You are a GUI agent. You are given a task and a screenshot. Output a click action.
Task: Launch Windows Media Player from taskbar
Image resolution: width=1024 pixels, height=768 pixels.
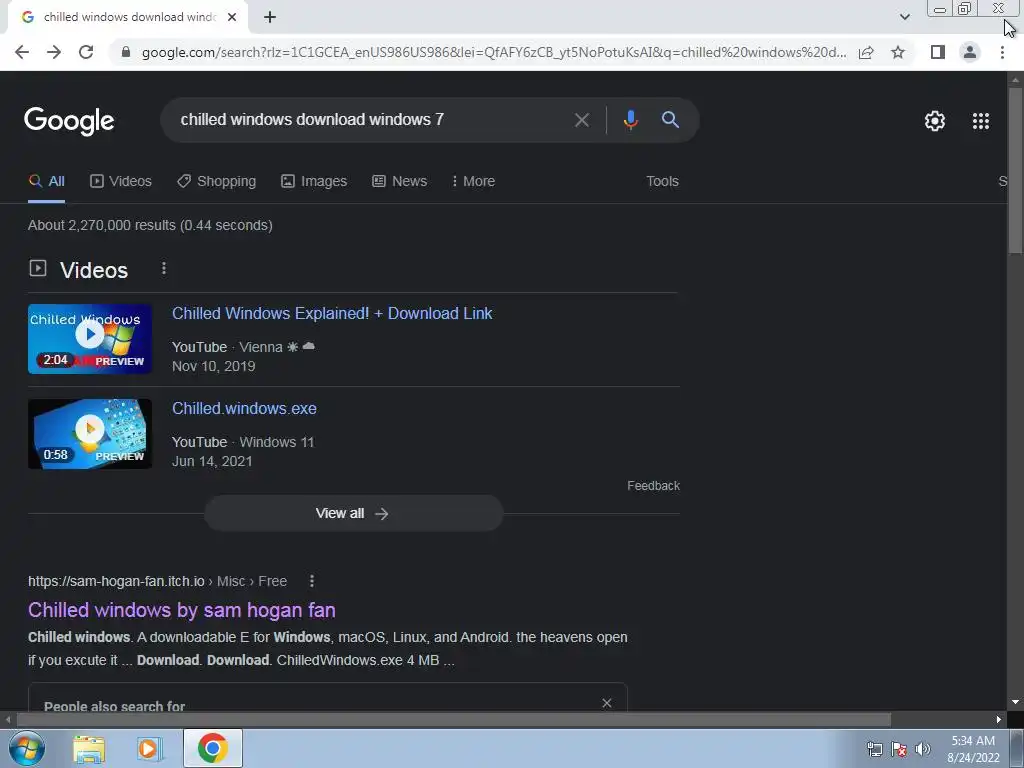point(149,748)
